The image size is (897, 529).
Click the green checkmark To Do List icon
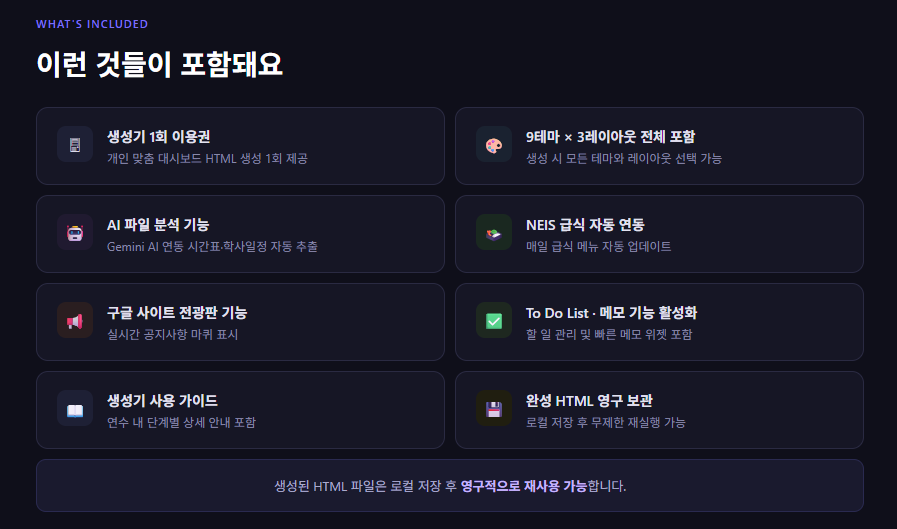tap(494, 321)
